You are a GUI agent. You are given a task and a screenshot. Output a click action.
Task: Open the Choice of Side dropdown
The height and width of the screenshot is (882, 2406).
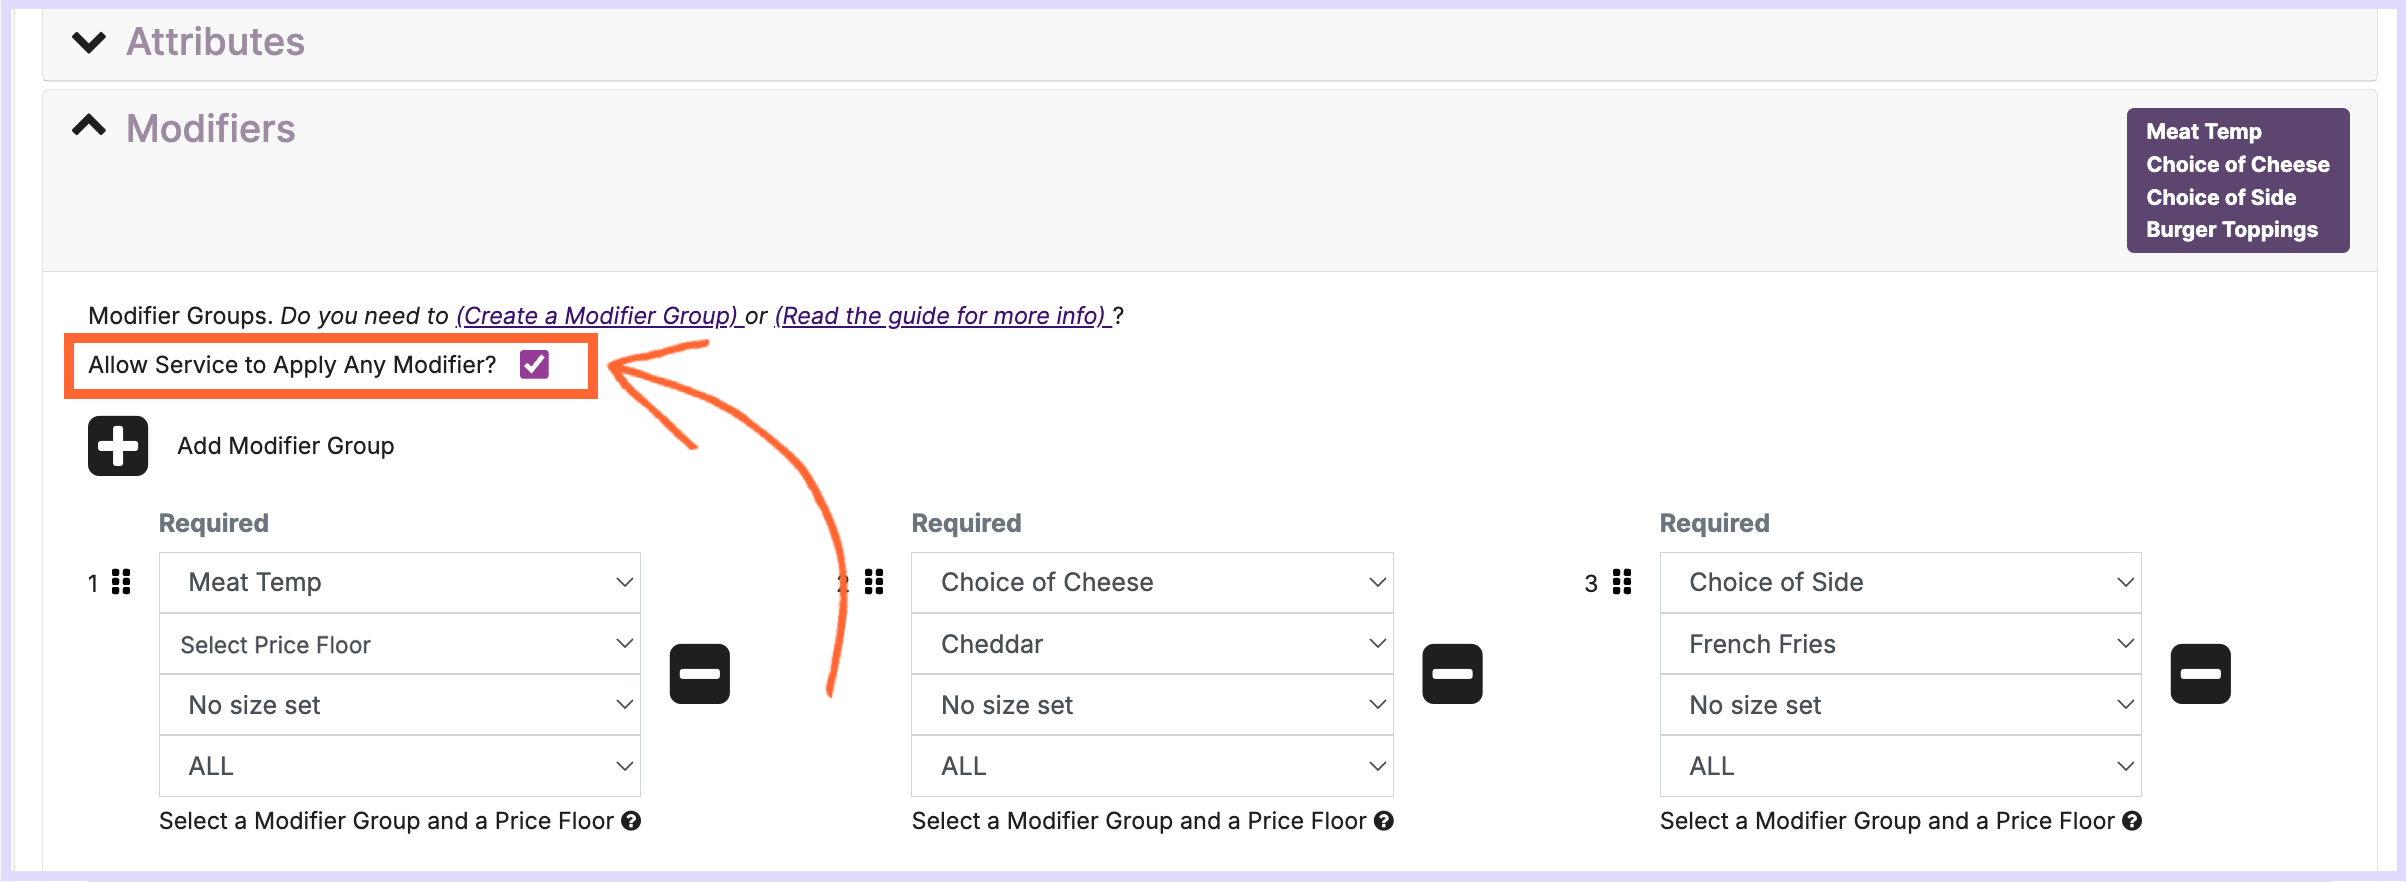point(1900,582)
